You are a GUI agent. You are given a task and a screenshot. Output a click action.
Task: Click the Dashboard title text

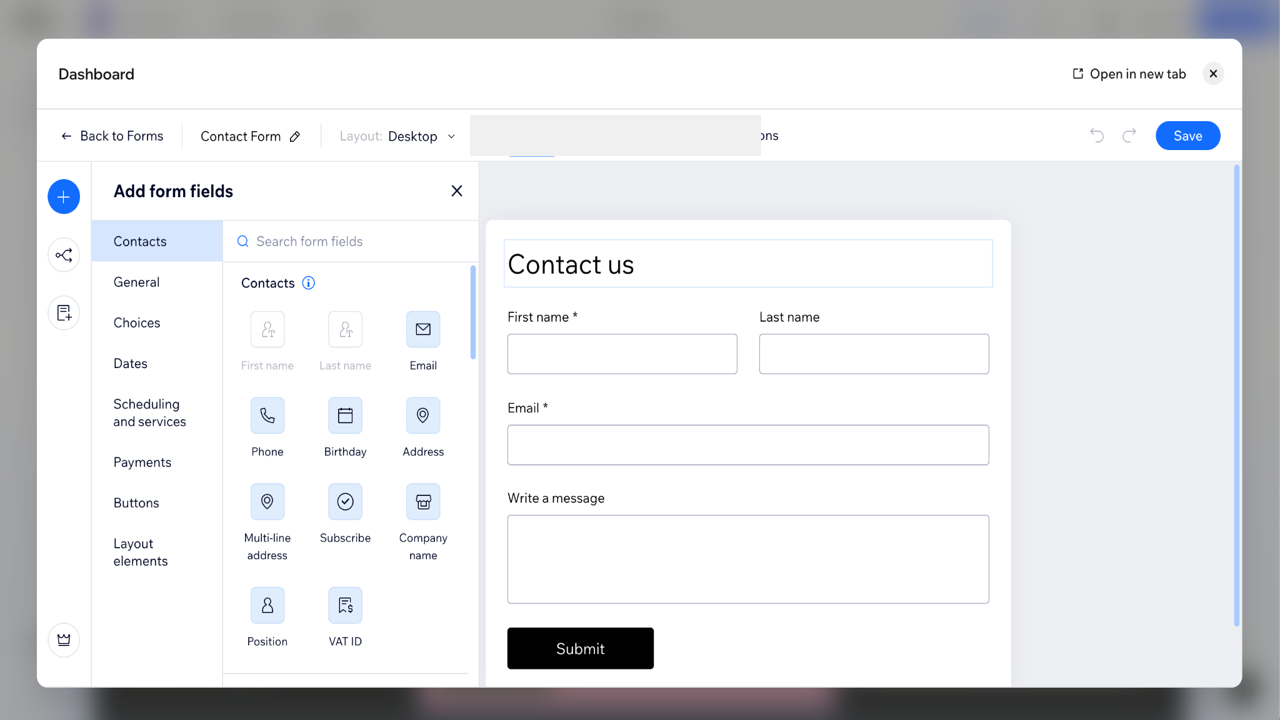coord(96,74)
